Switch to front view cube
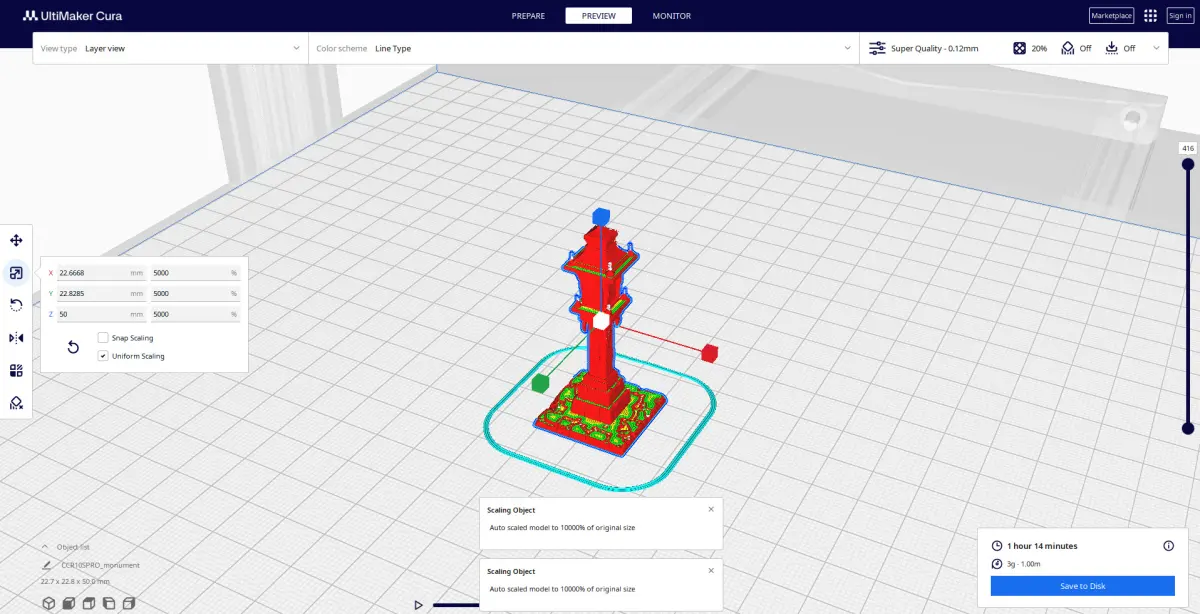Screen dimensions: 1200x614 click(69, 603)
